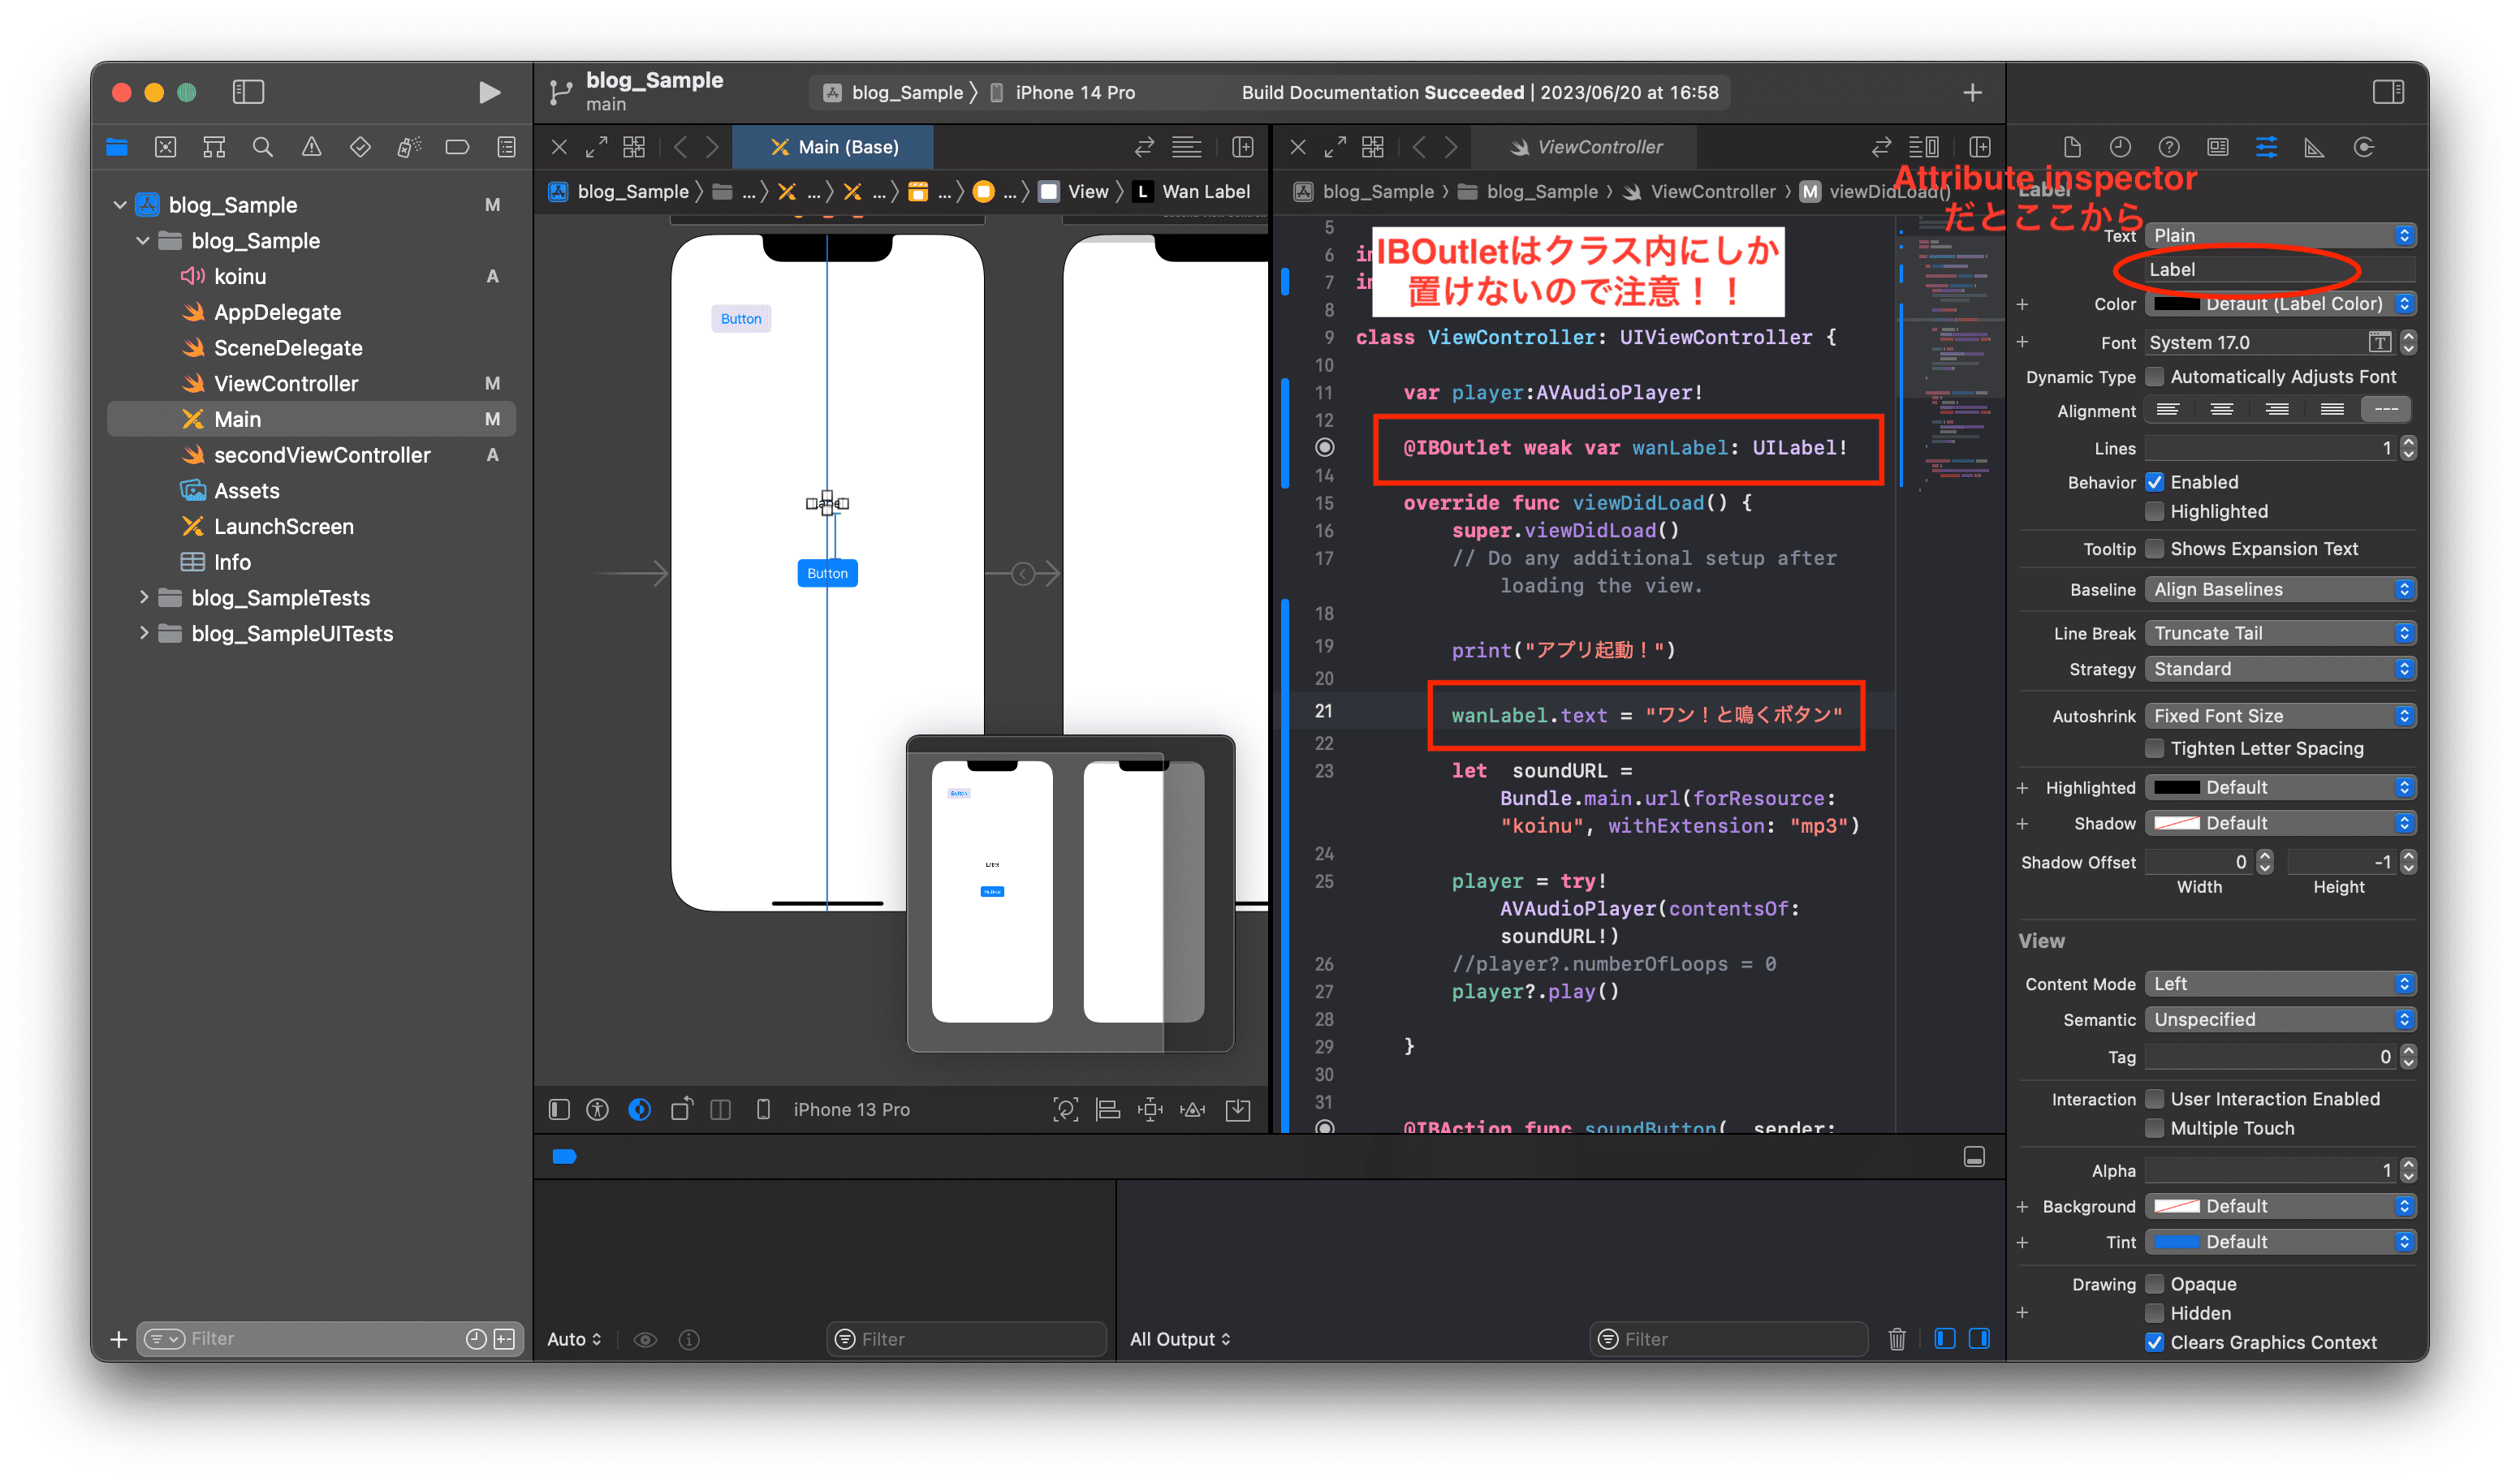Switch to the Main (Base) tab
2520x1482 pixels.
(x=833, y=147)
